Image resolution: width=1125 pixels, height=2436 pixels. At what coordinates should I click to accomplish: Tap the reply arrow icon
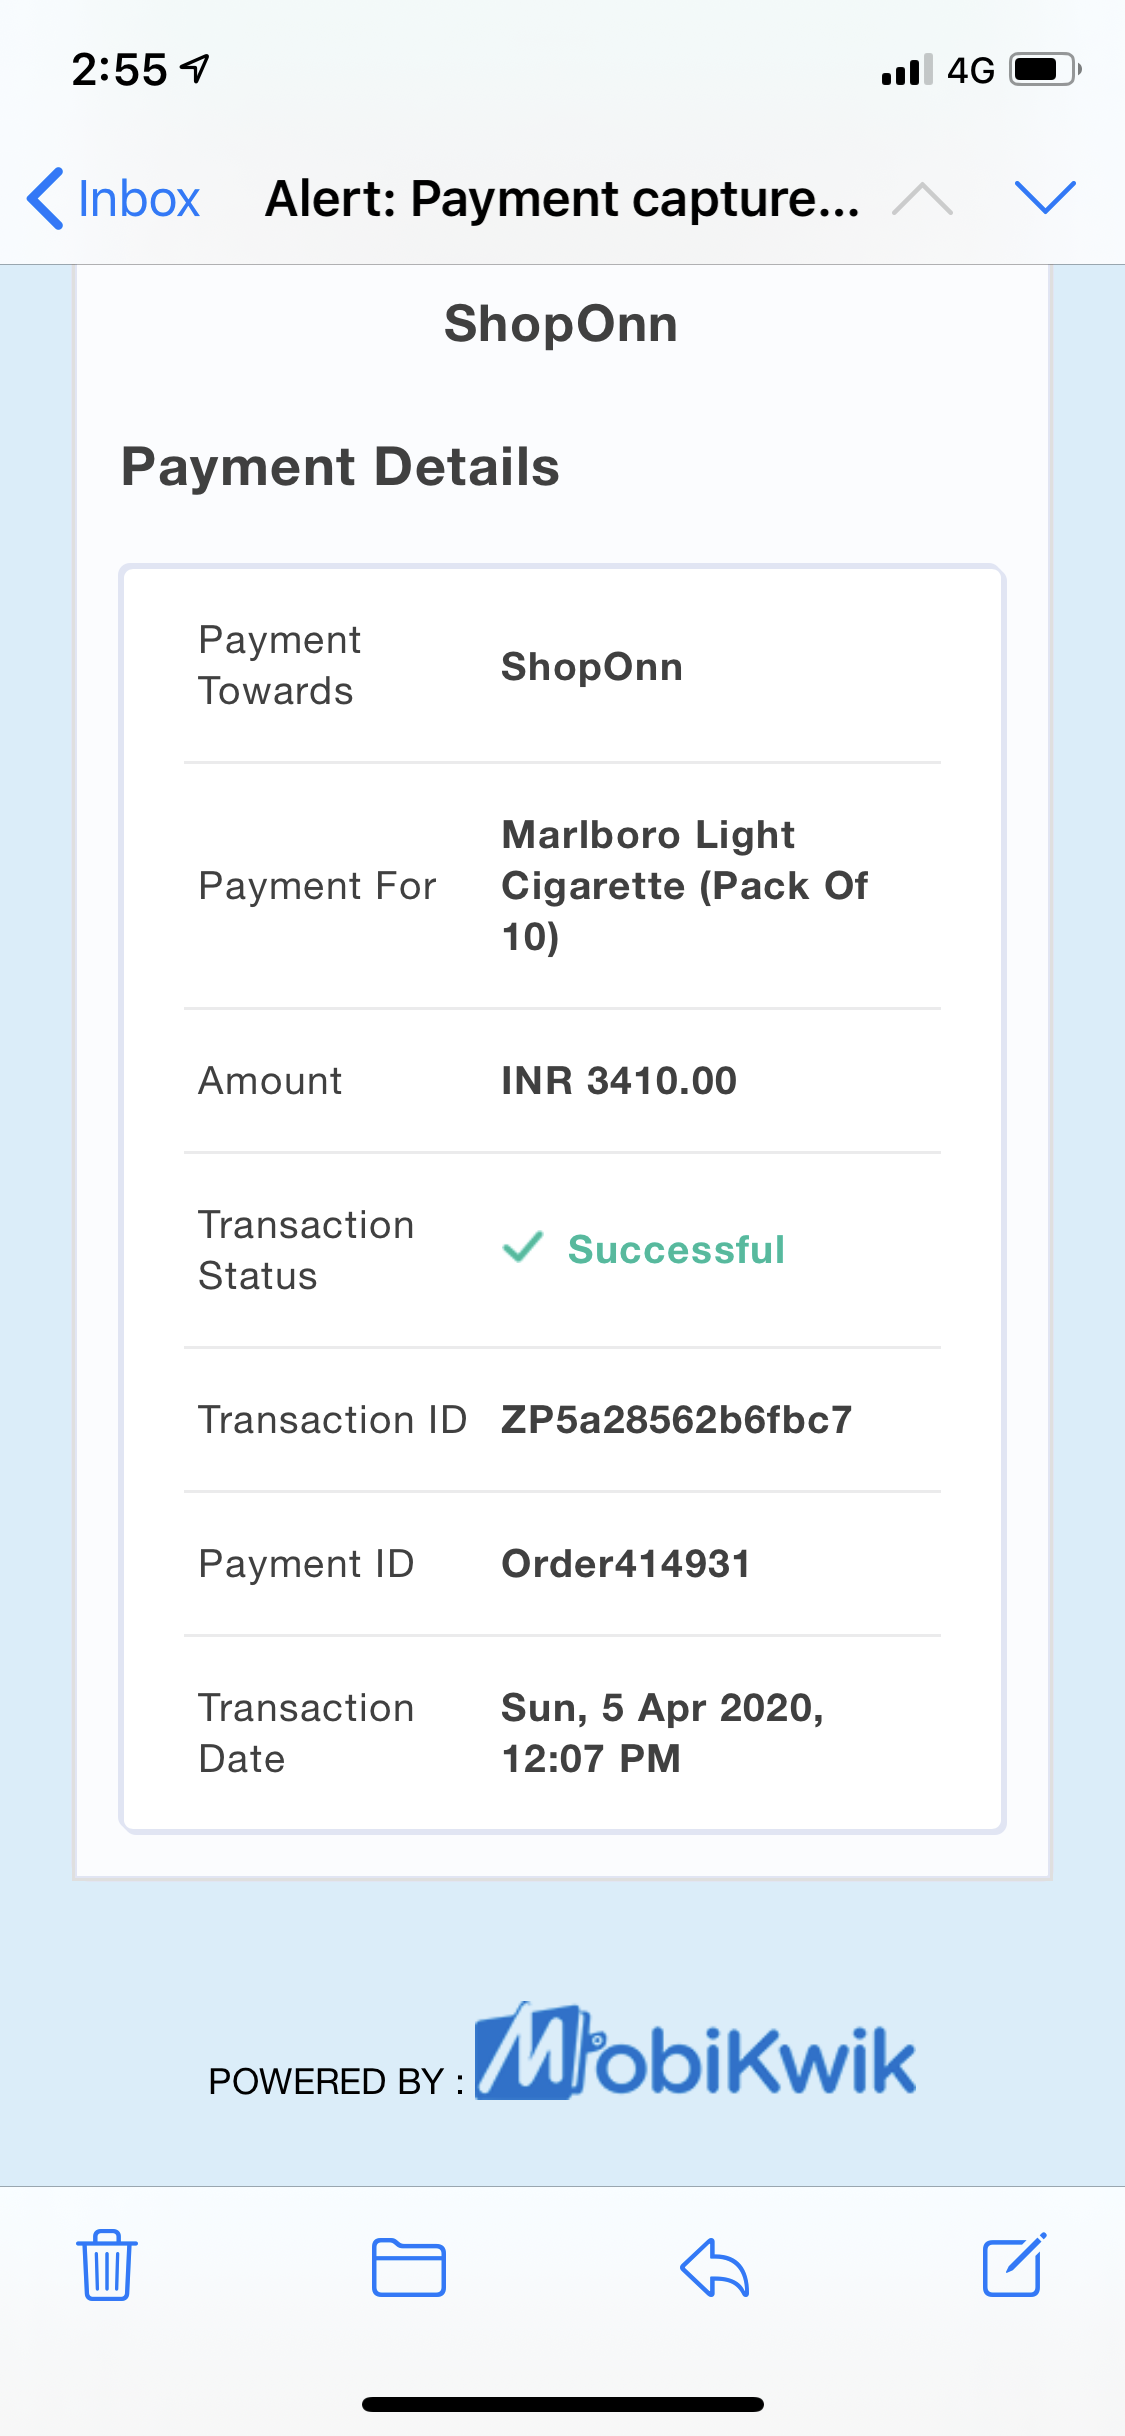[x=714, y=2267]
